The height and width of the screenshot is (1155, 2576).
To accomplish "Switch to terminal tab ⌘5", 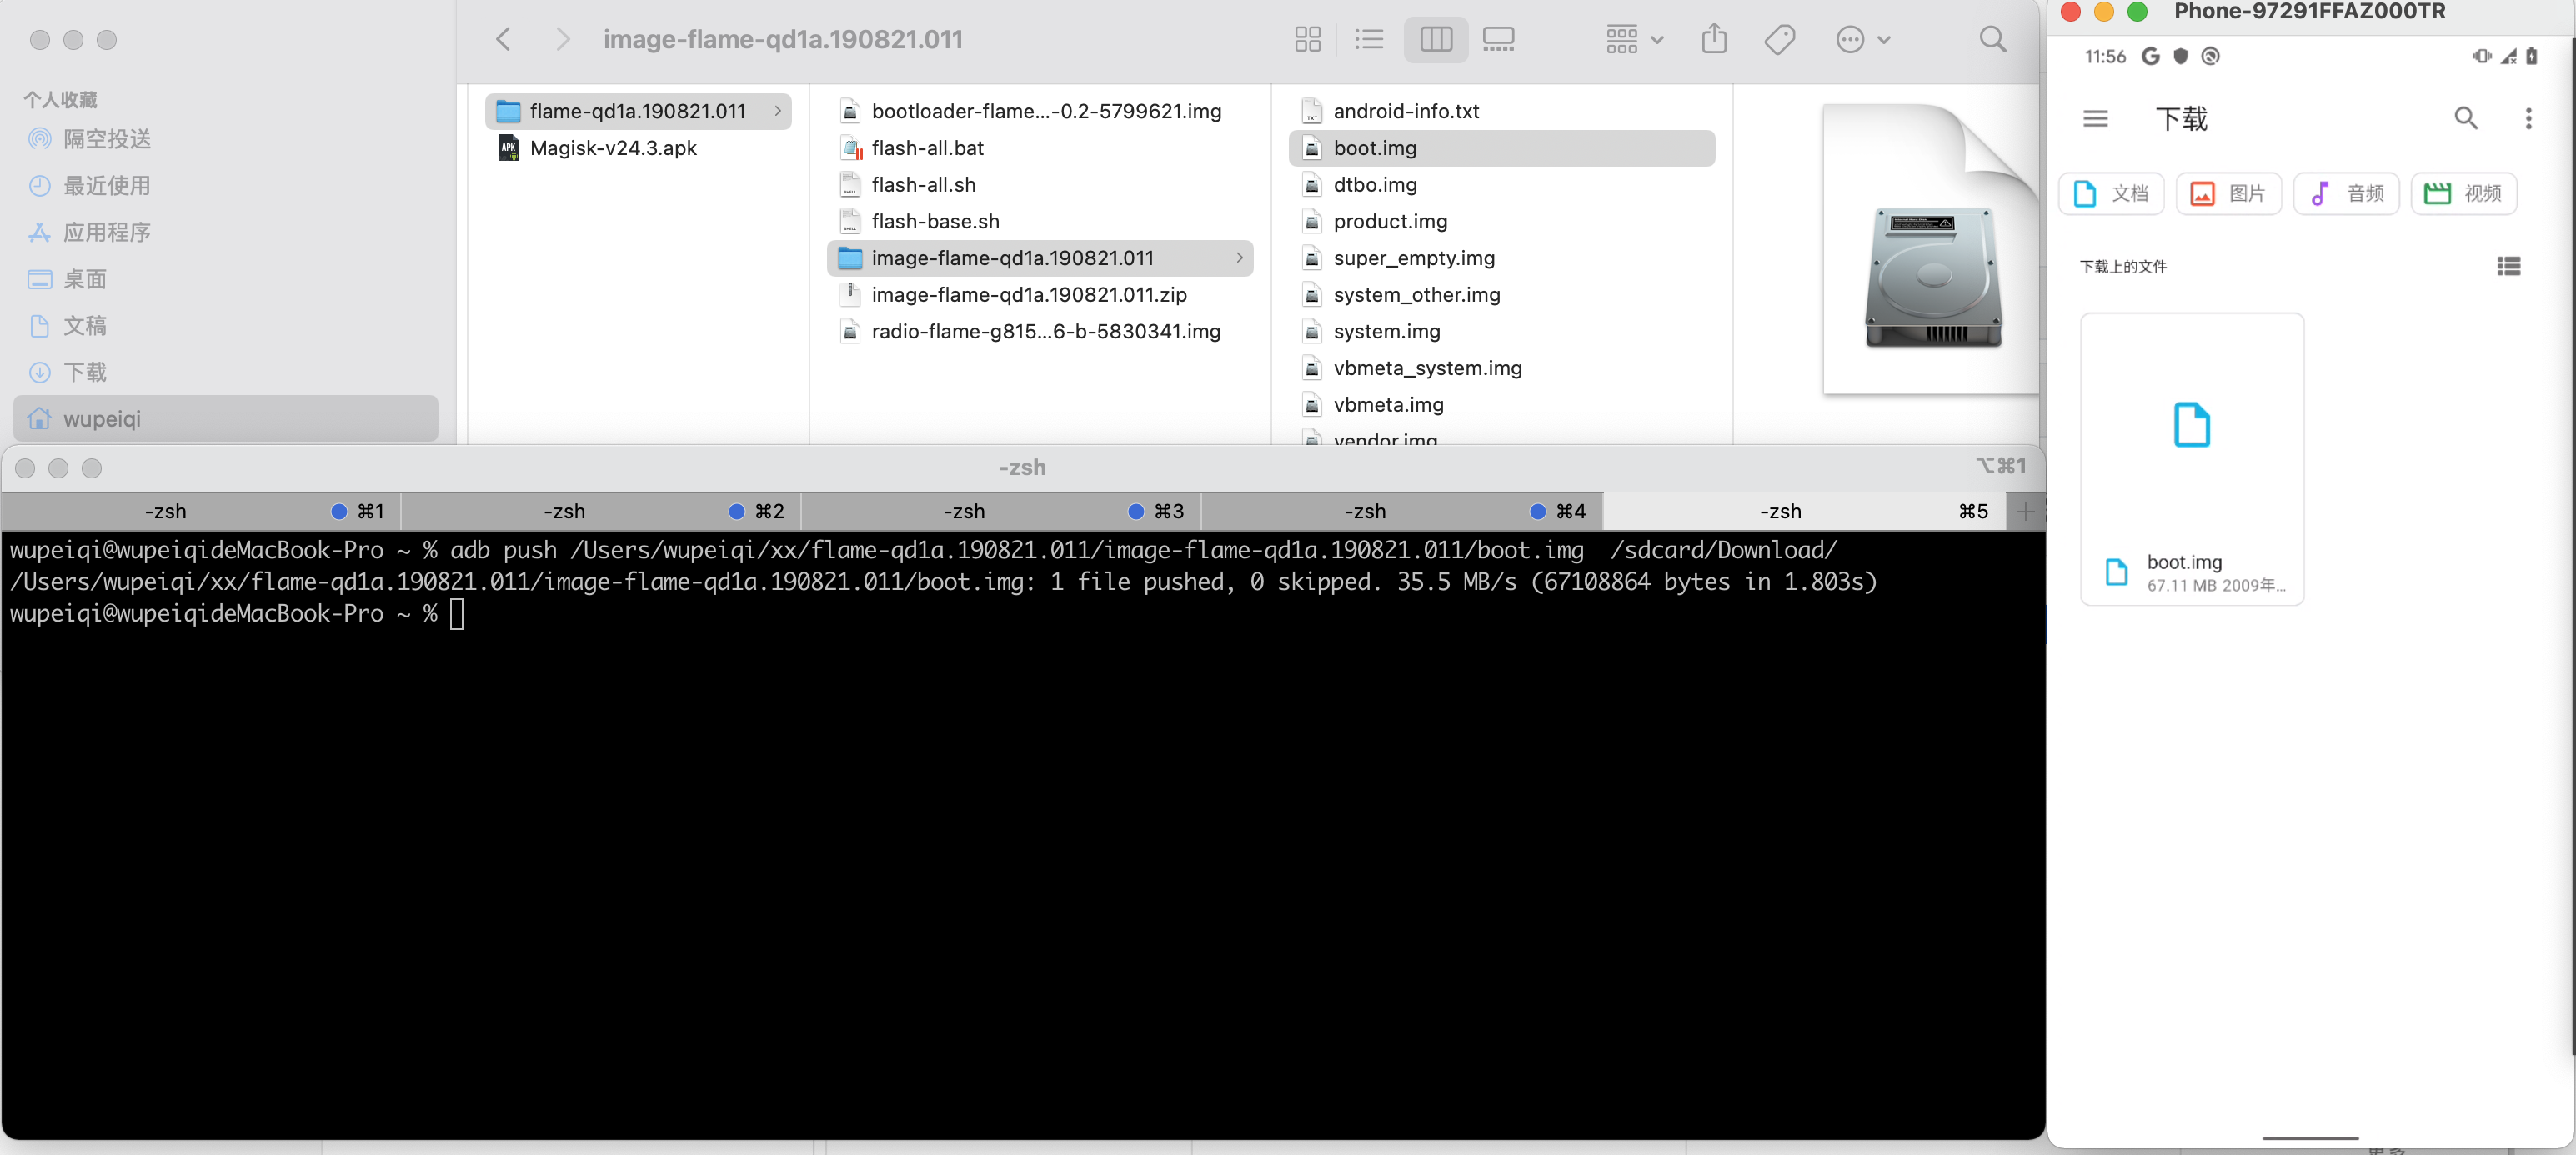I will pos(1804,511).
